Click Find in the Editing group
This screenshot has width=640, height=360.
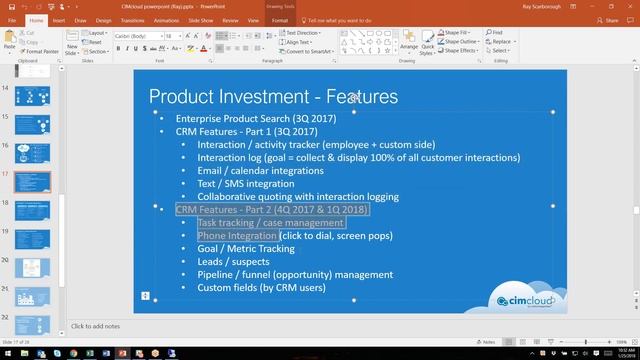coord(494,32)
